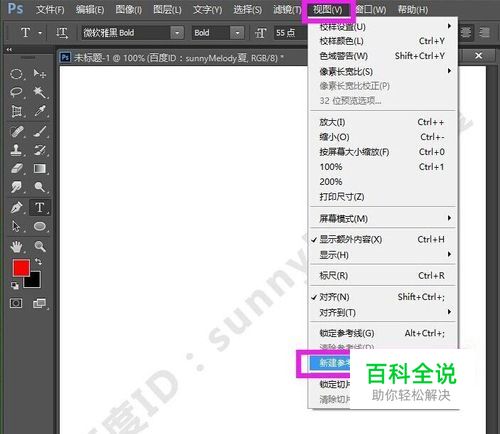Image resolution: width=500 pixels, height=434 pixels.
Task: Select the Magic Wand tool
Action: (x=40, y=92)
